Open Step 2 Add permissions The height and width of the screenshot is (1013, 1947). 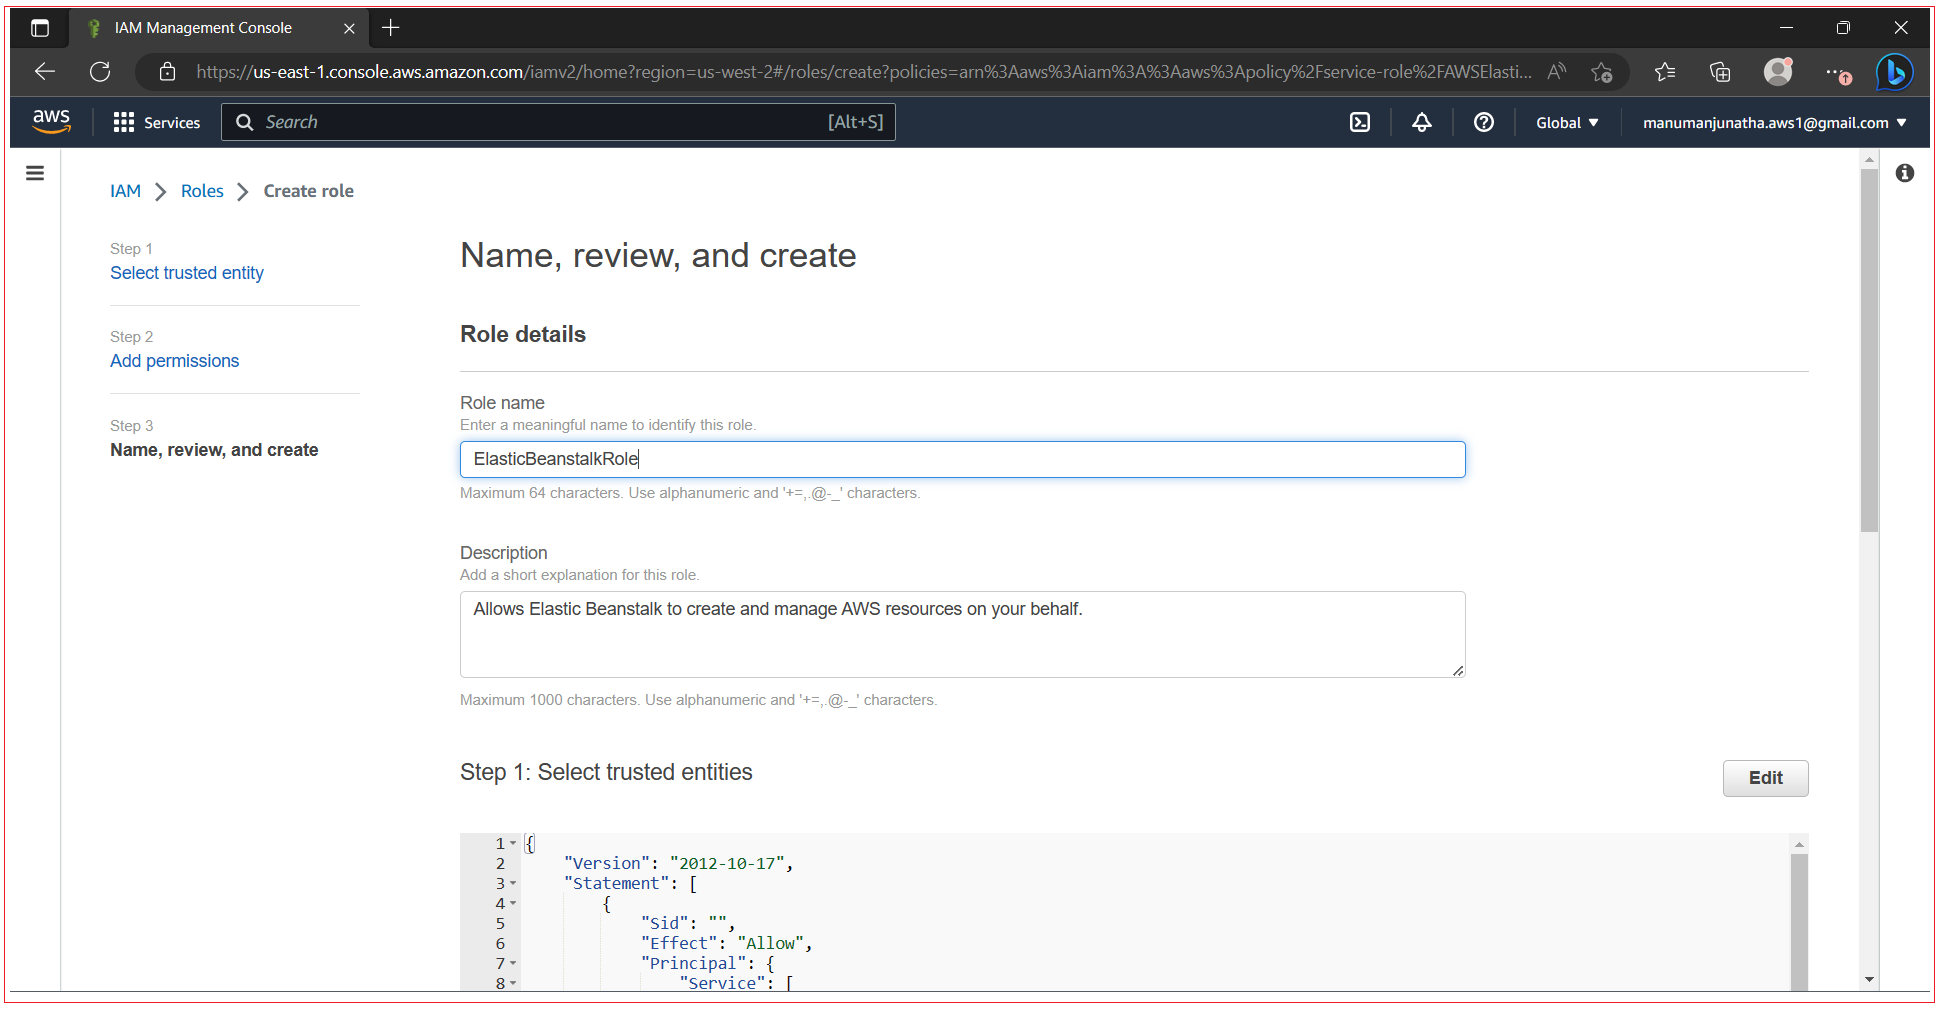pos(175,361)
